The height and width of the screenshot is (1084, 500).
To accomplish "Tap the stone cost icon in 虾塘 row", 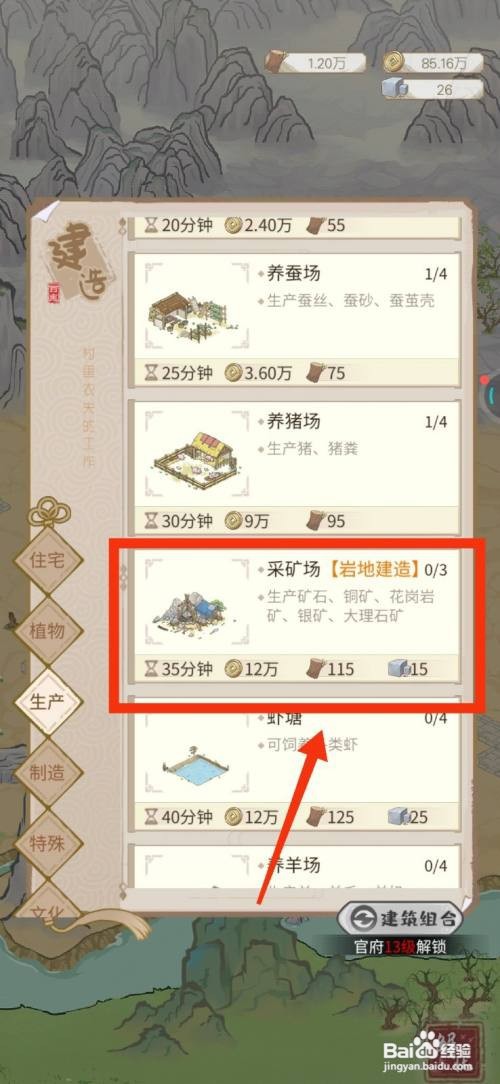I will click(x=398, y=816).
